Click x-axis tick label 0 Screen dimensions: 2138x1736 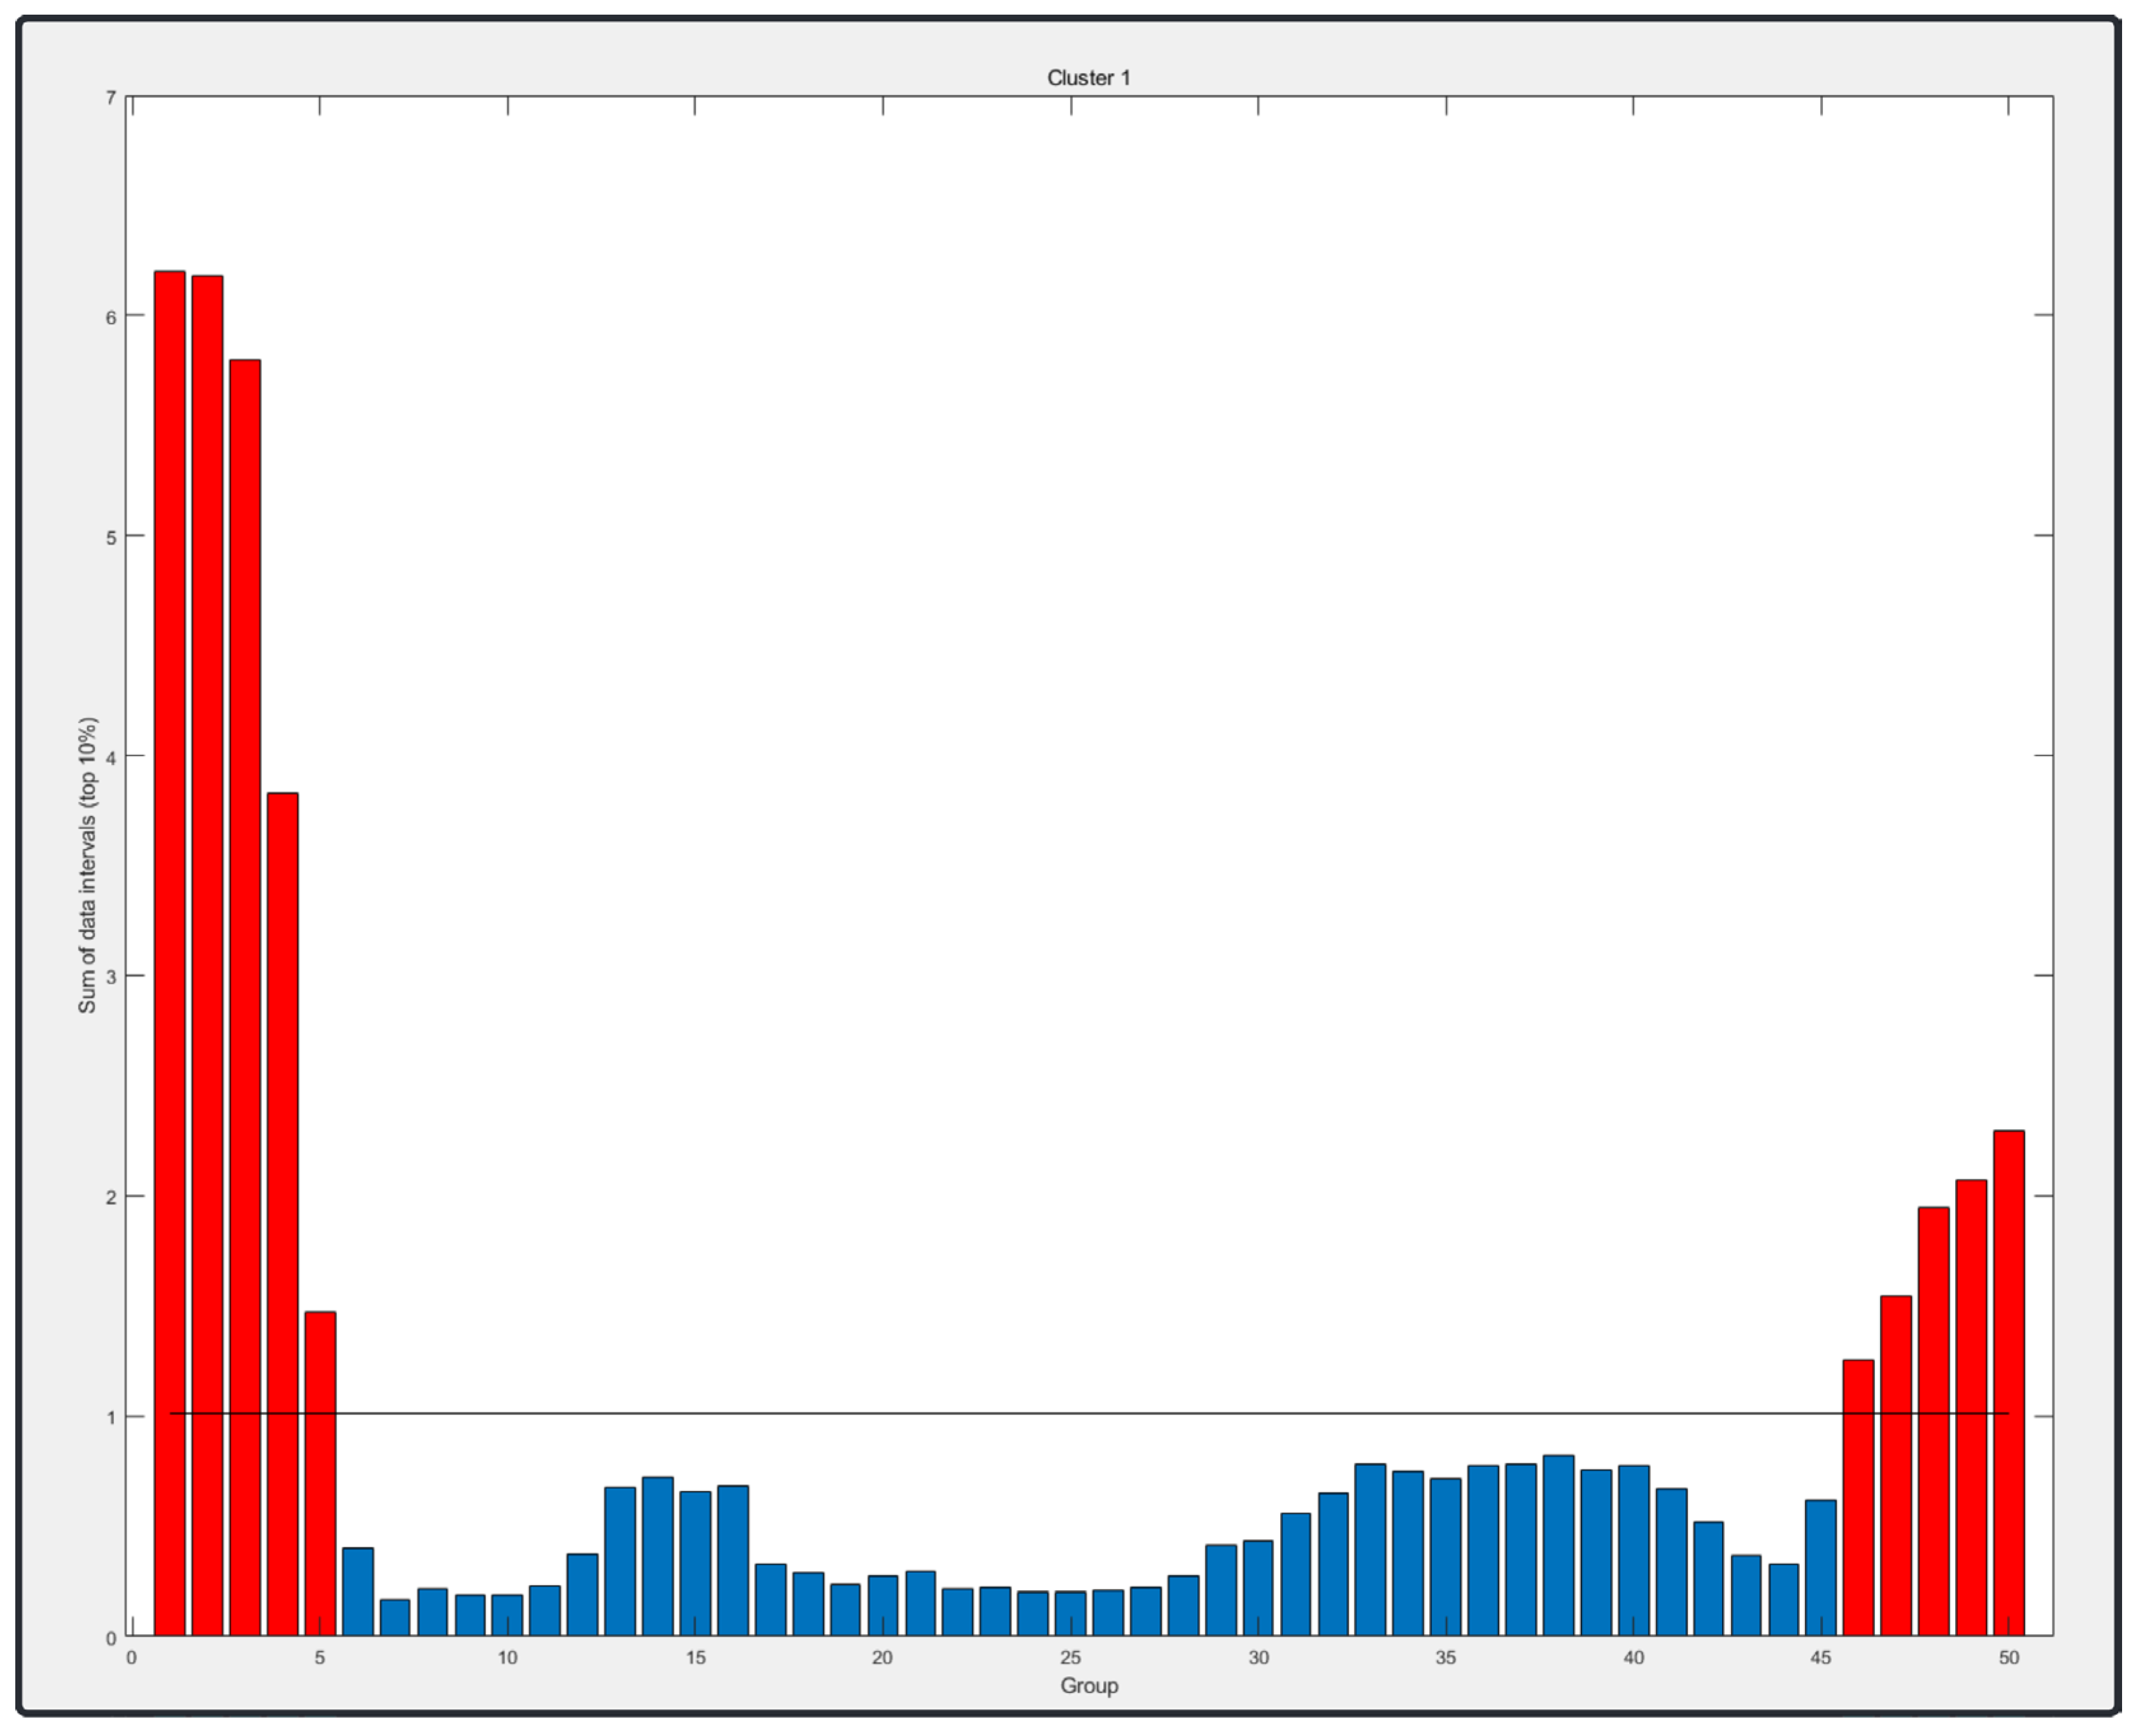(x=131, y=1657)
